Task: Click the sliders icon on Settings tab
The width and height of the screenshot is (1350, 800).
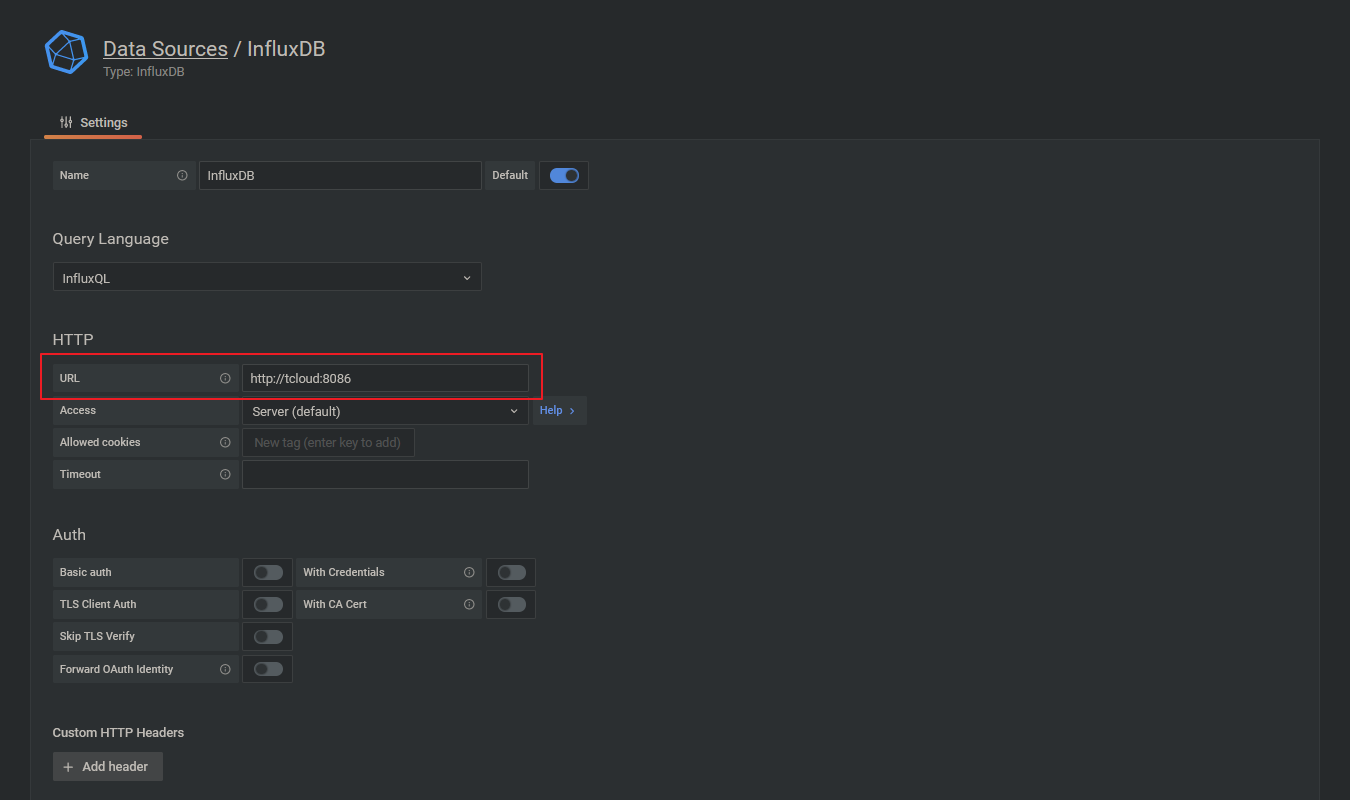Action: [x=66, y=122]
